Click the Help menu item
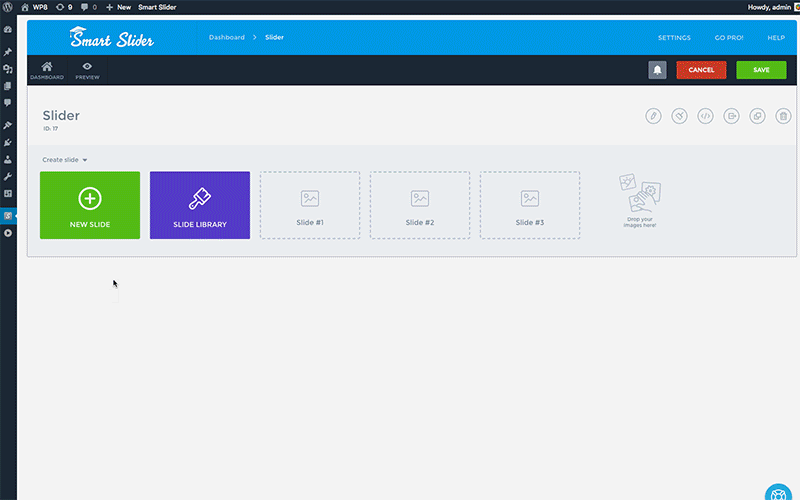Image resolution: width=800 pixels, height=500 pixels. (775, 38)
